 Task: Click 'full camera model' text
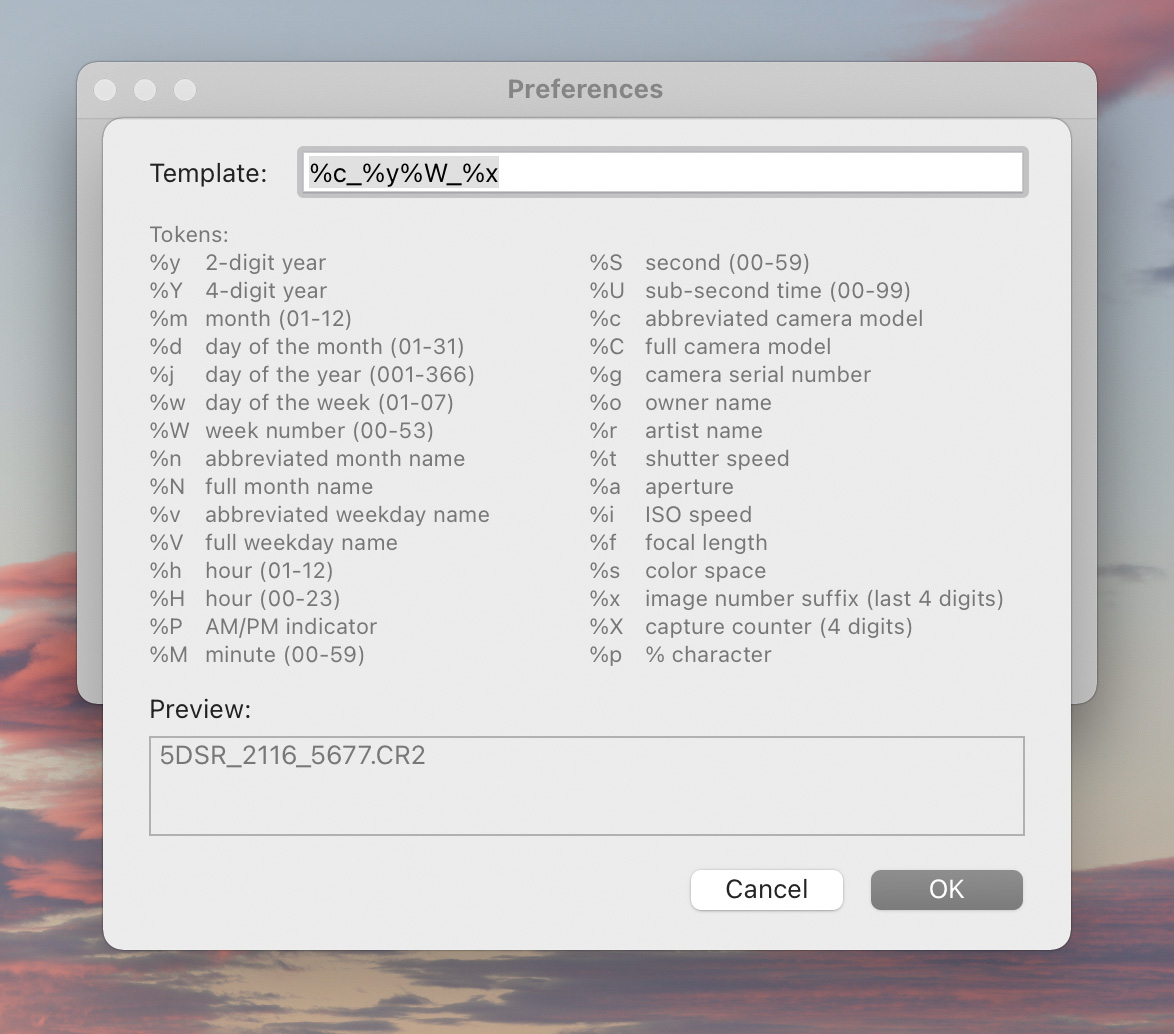point(738,347)
